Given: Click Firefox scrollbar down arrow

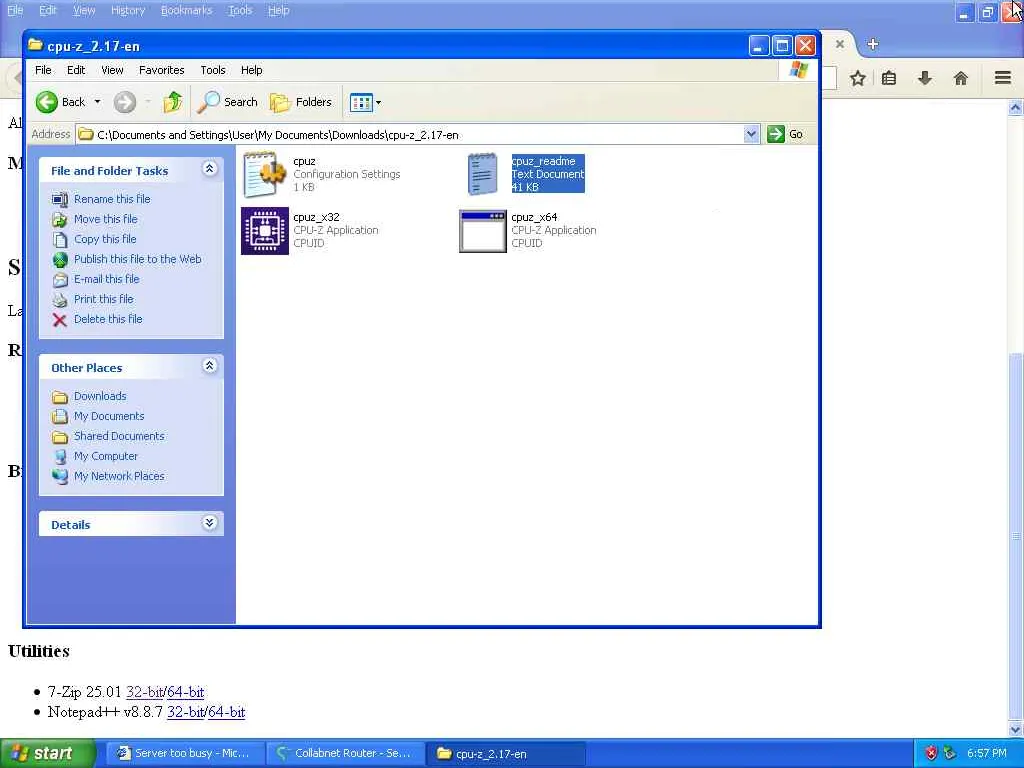Looking at the screenshot, I should [1016, 729].
